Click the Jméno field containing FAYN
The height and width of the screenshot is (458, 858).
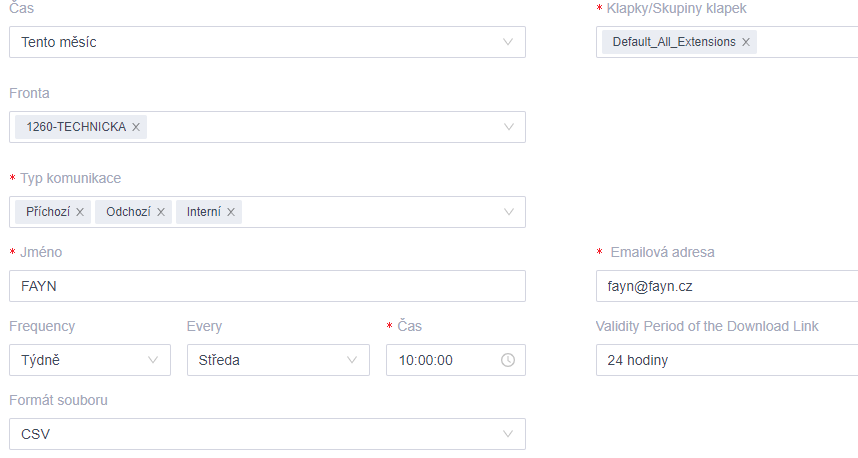268,286
